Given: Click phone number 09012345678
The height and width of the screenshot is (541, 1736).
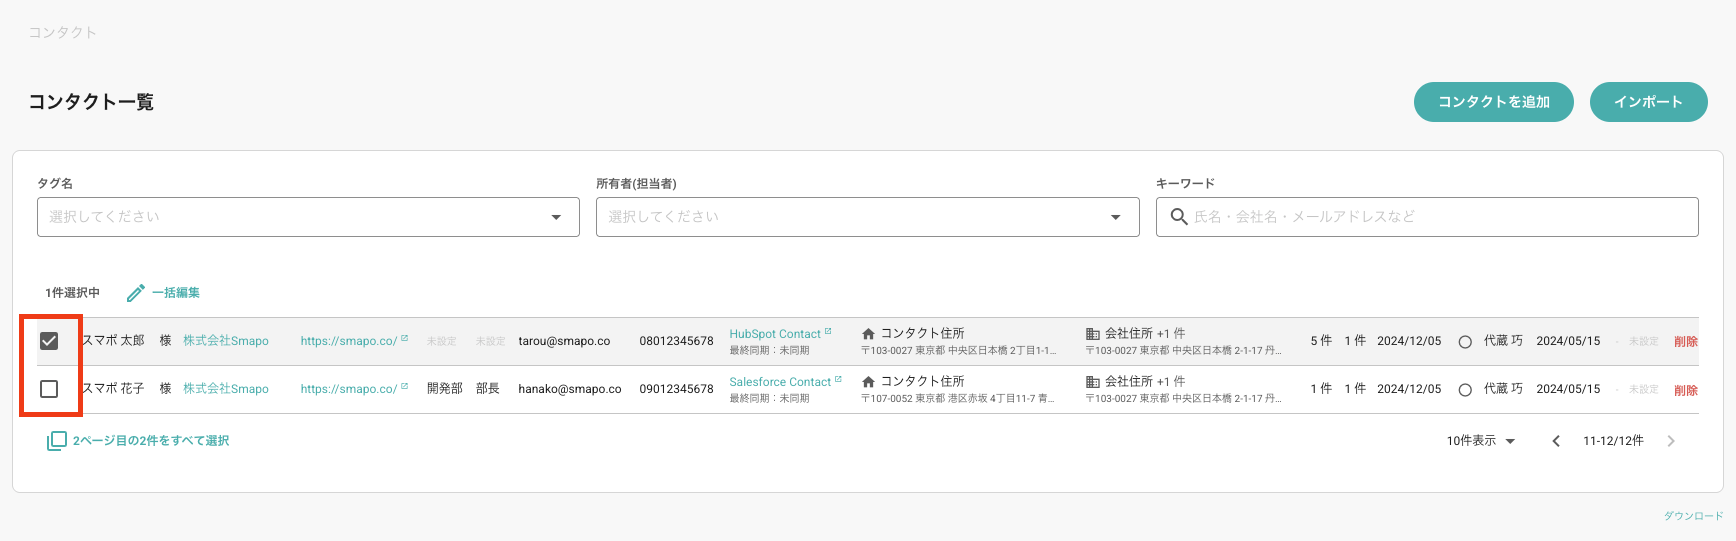Looking at the screenshot, I should [x=677, y=389].
